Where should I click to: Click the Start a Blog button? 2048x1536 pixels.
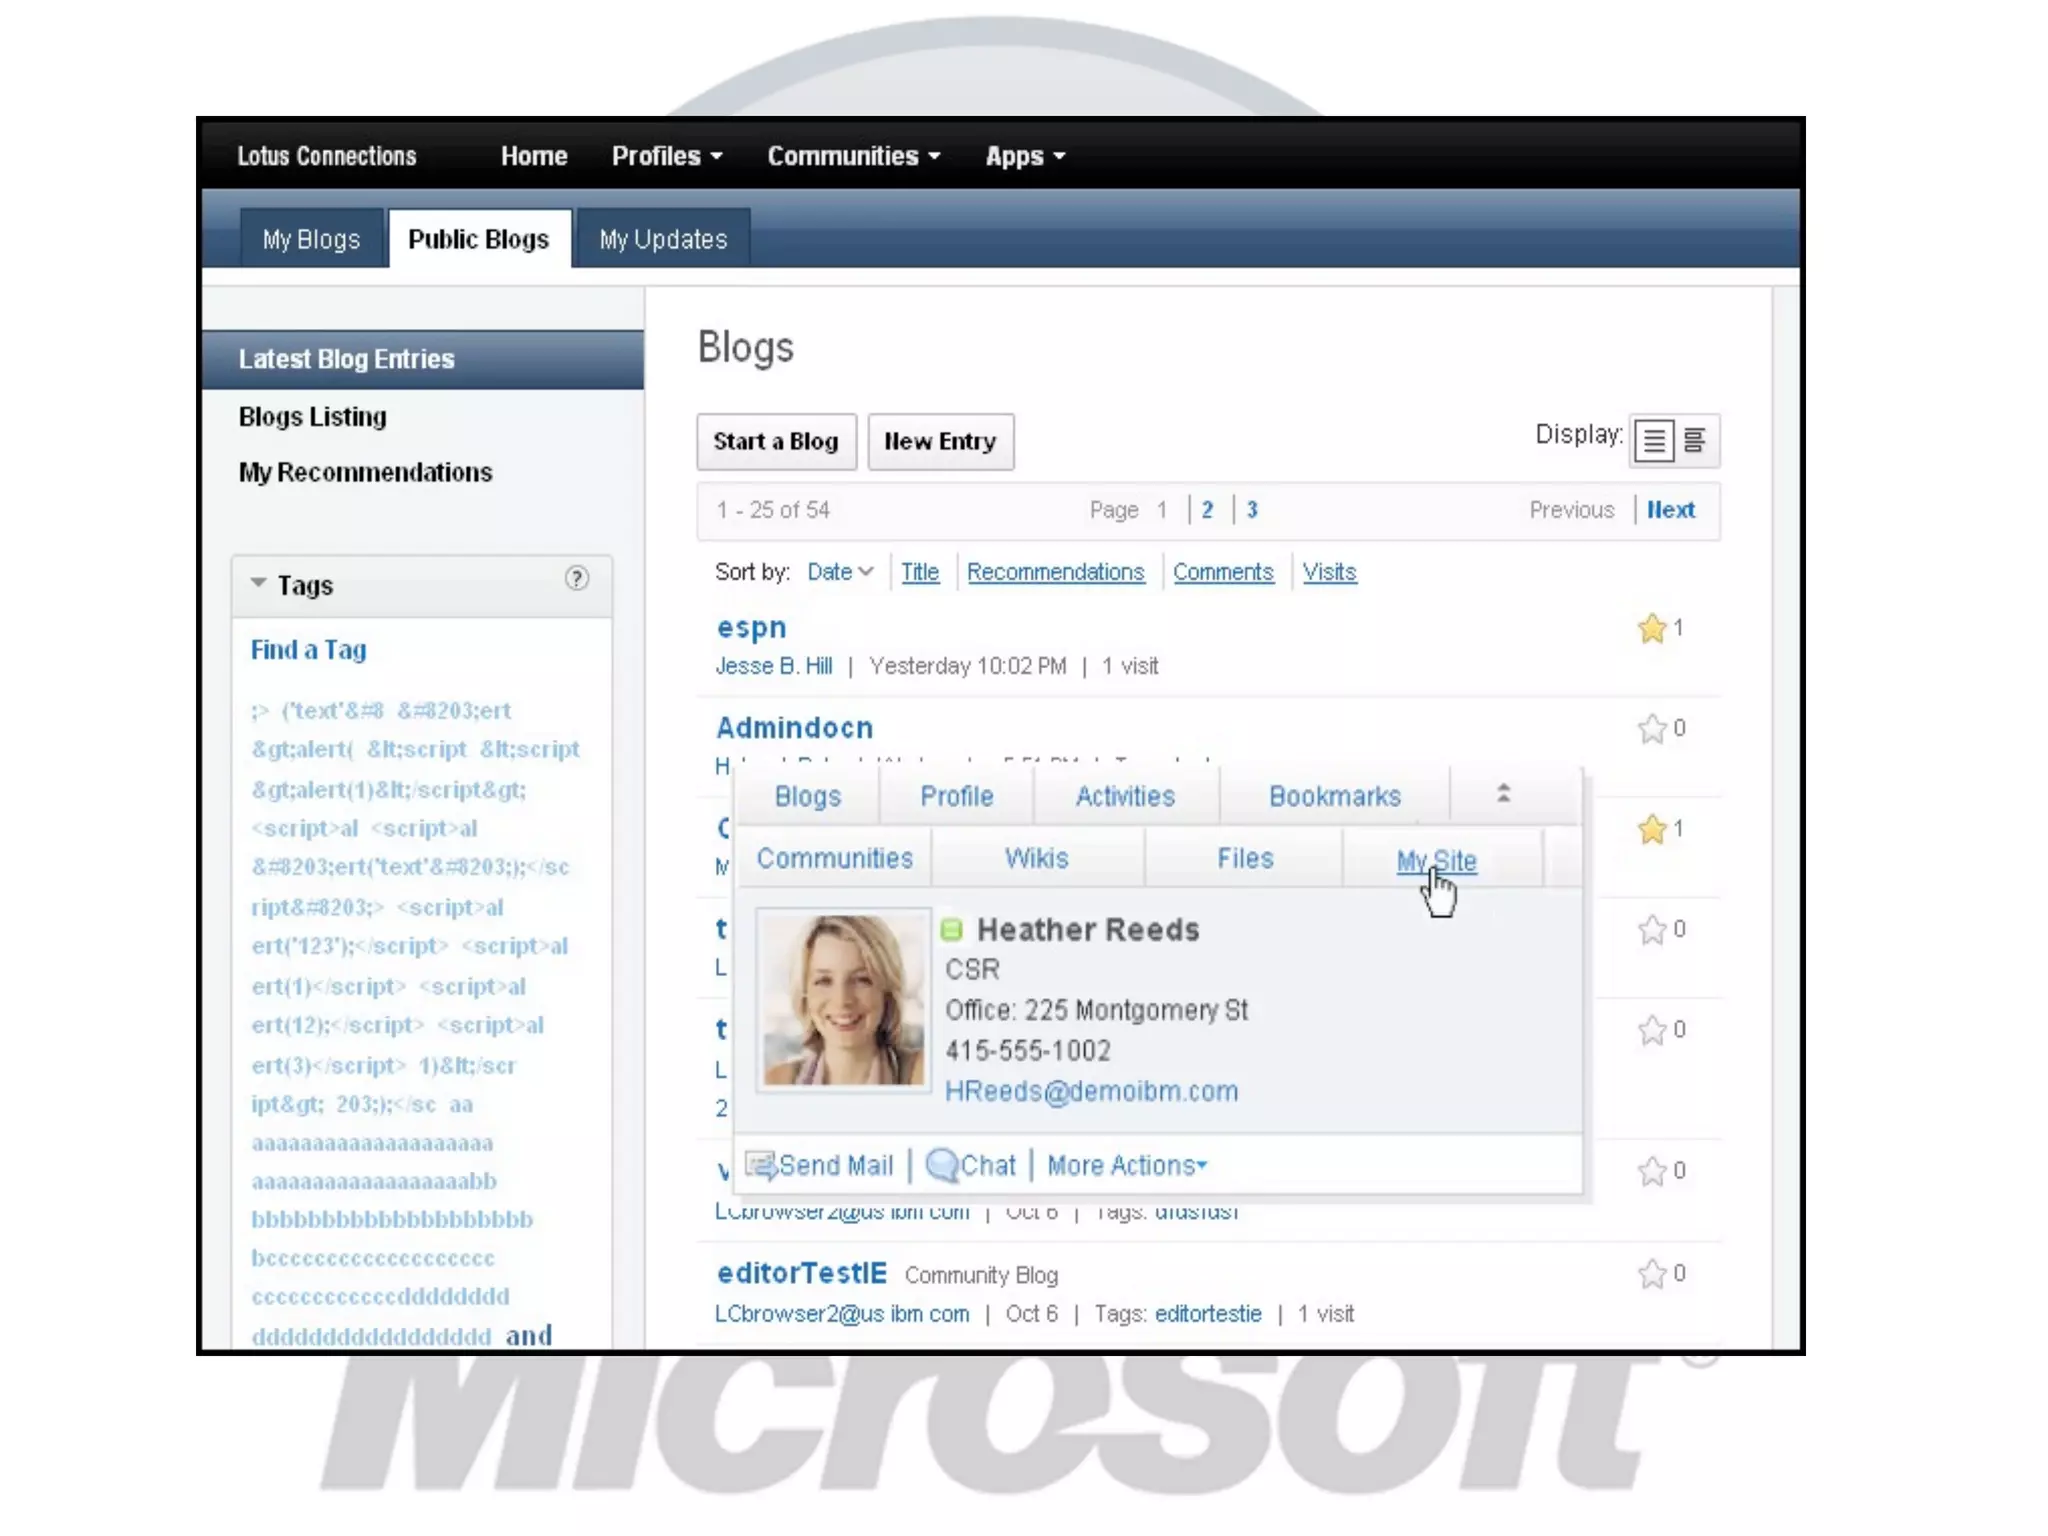coord(776,441)
